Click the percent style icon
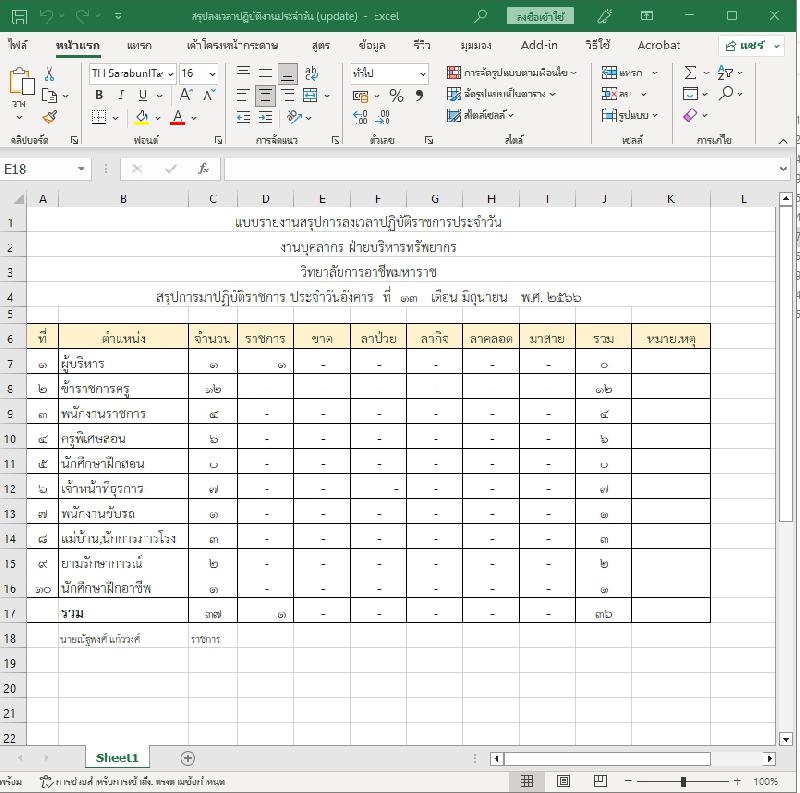The width and height of the screenshot is (800, 793). [396, 96]
